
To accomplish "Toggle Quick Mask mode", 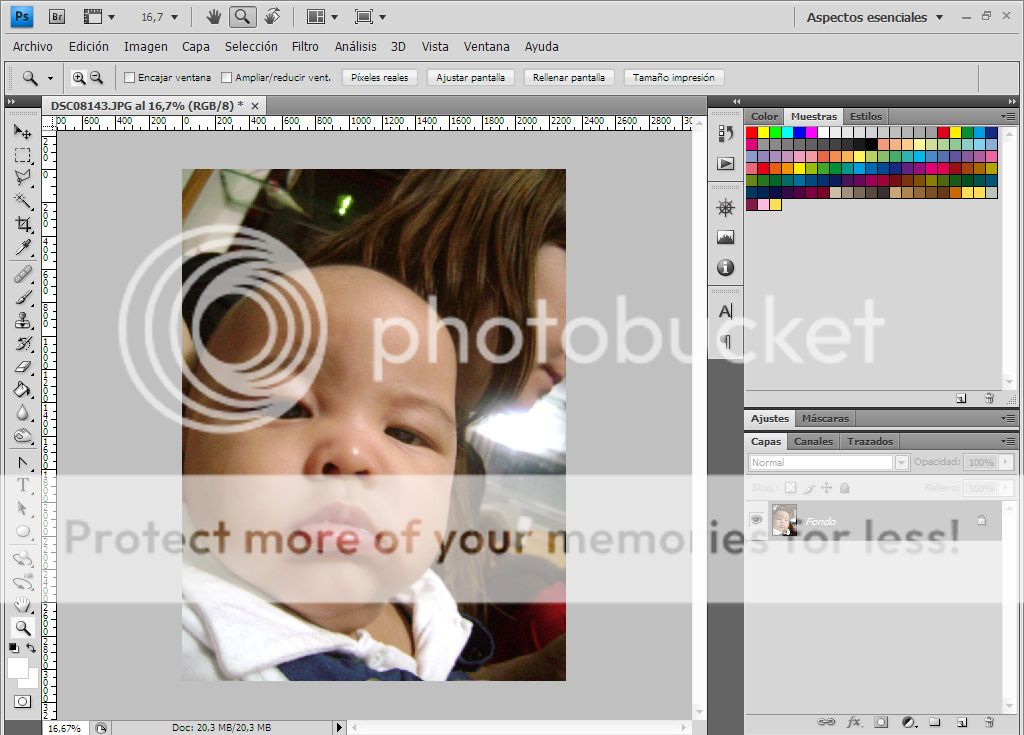I will coord(22,702).
